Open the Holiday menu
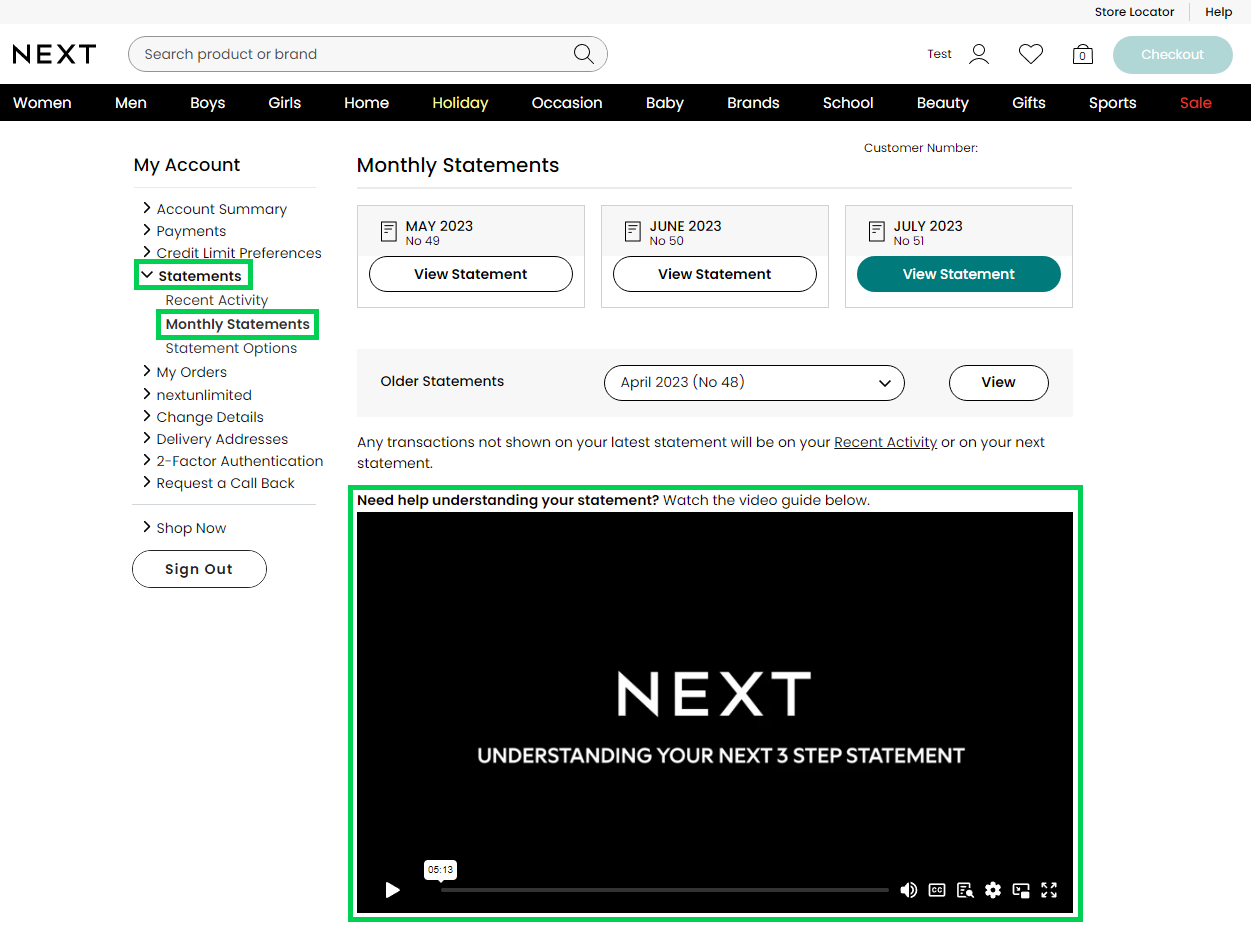This screenshot has width=1251, height=926. [460, 103]
